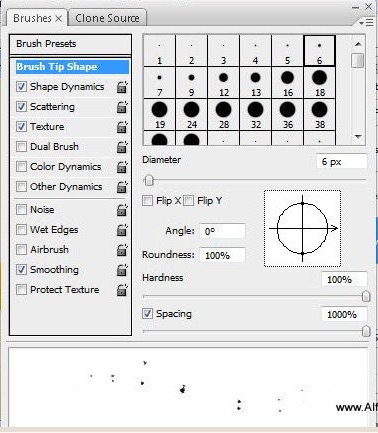Viewport: 378px width, 433px height.
Task: Toggle the lock icon beside Wet Edges
Action: (x=122, y=230)
